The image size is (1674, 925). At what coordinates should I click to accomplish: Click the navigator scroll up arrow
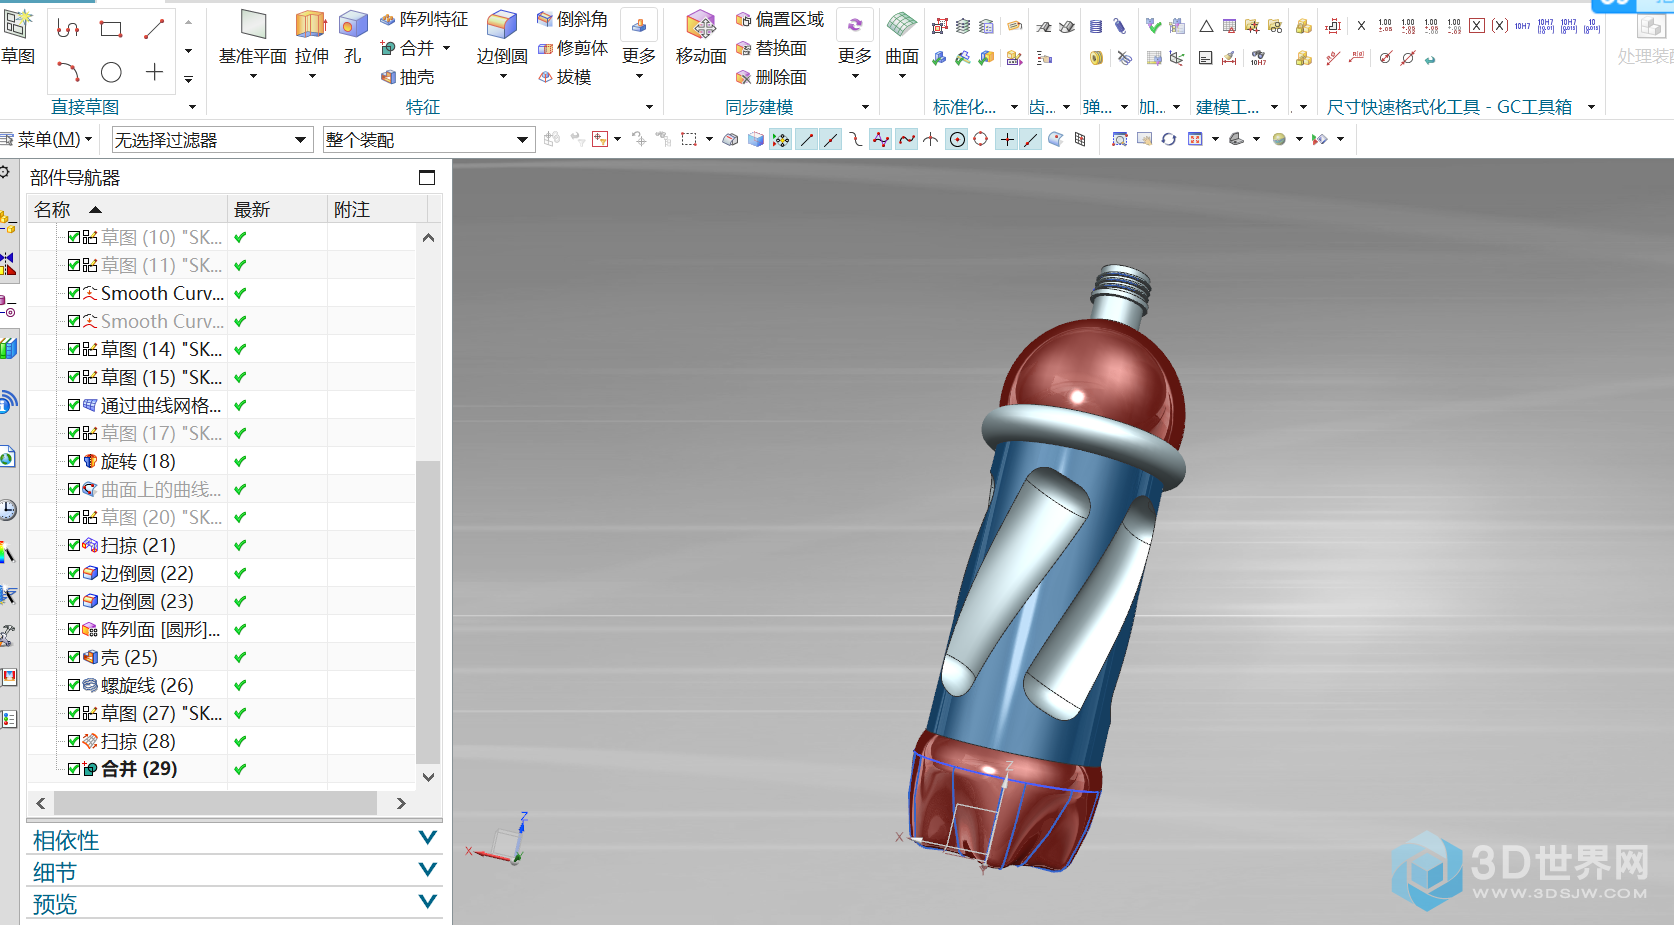click(428, 237)
